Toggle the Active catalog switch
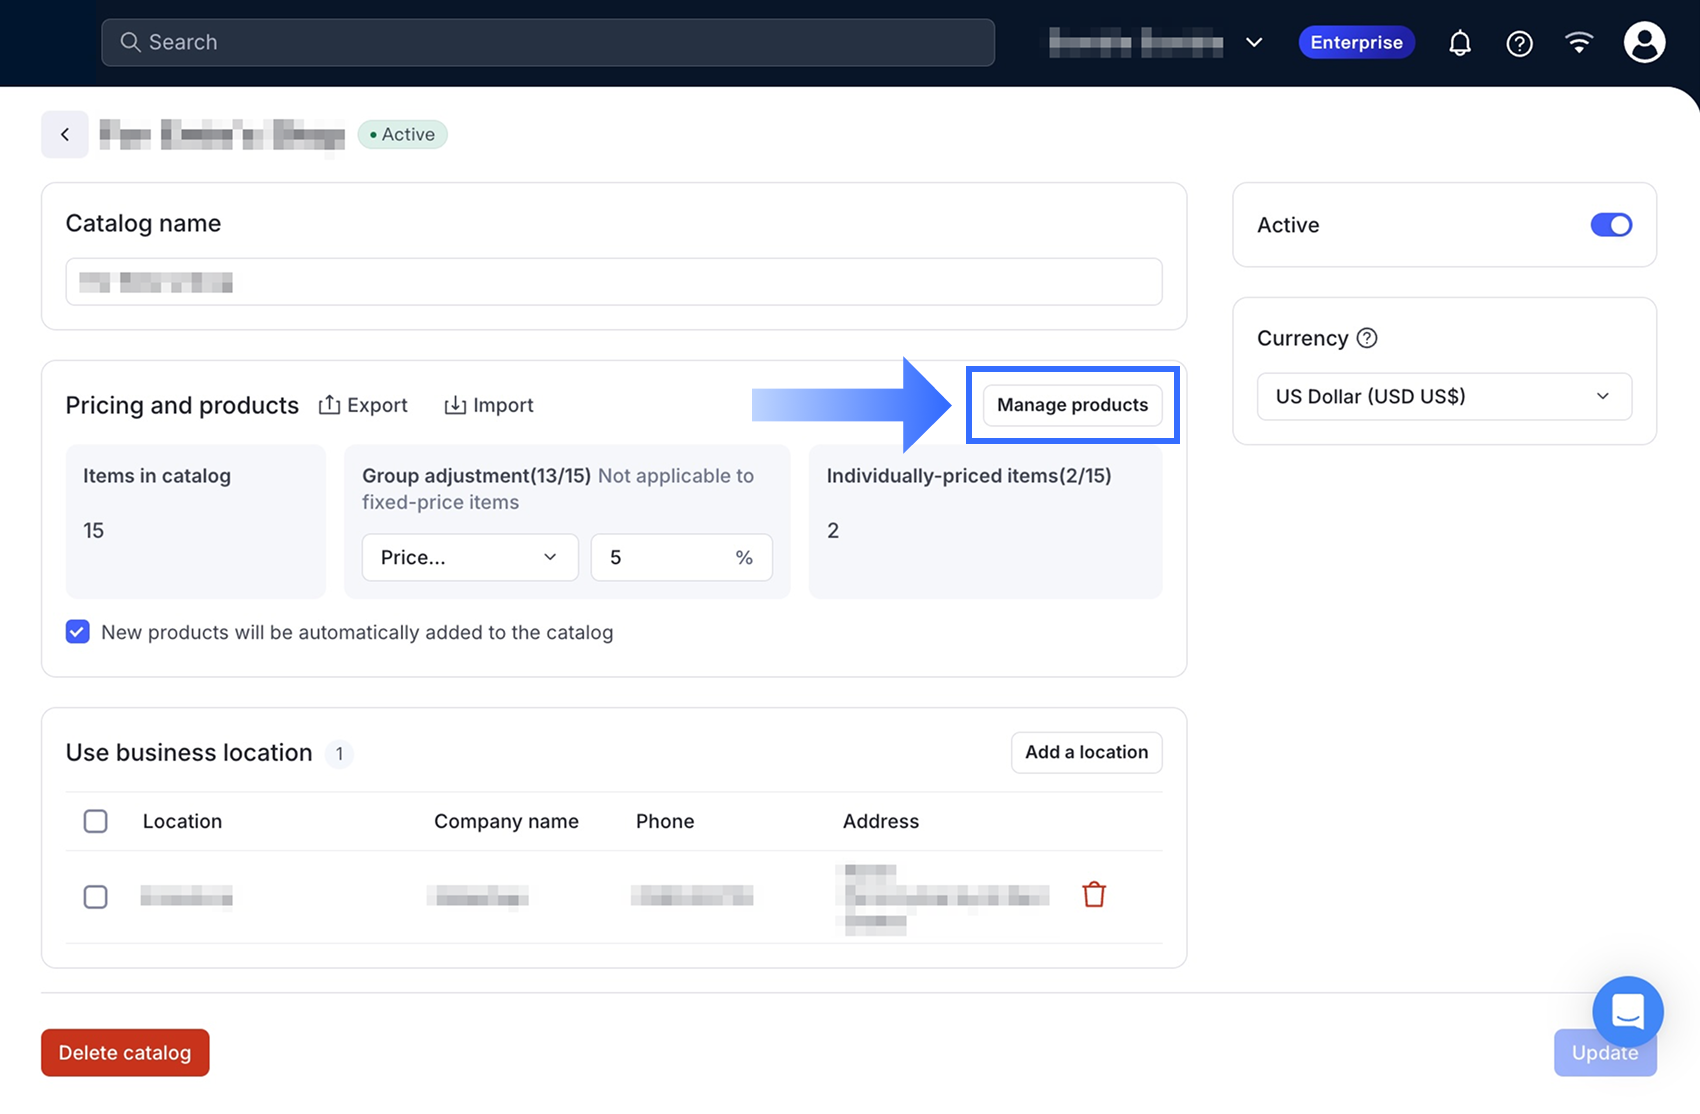The height and width of the screenshot is (1114, 1700). click(1611, 225)
